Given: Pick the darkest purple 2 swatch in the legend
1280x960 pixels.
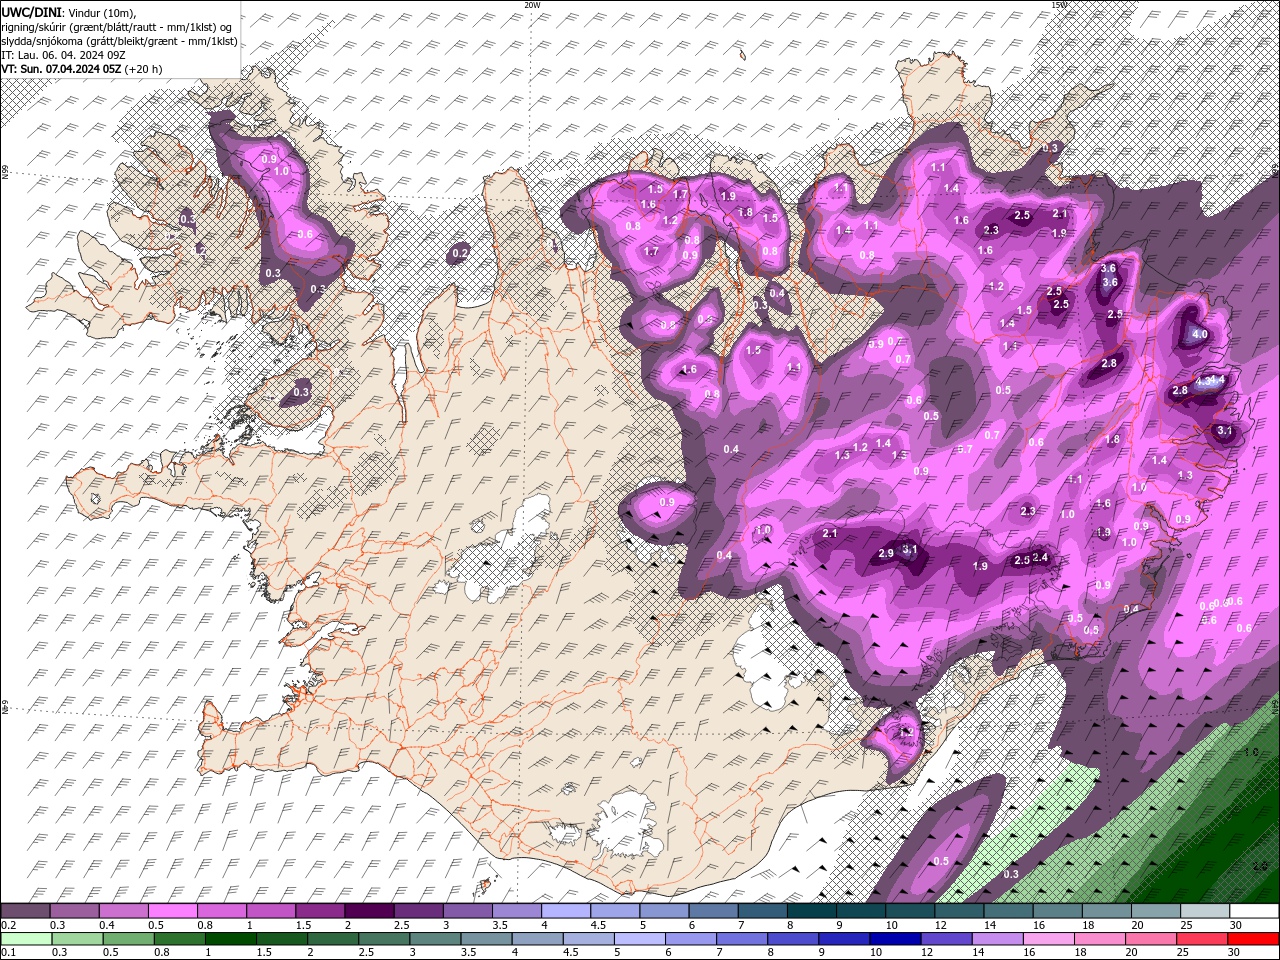Looking at the screenshot, I should (x=369, y=912).
